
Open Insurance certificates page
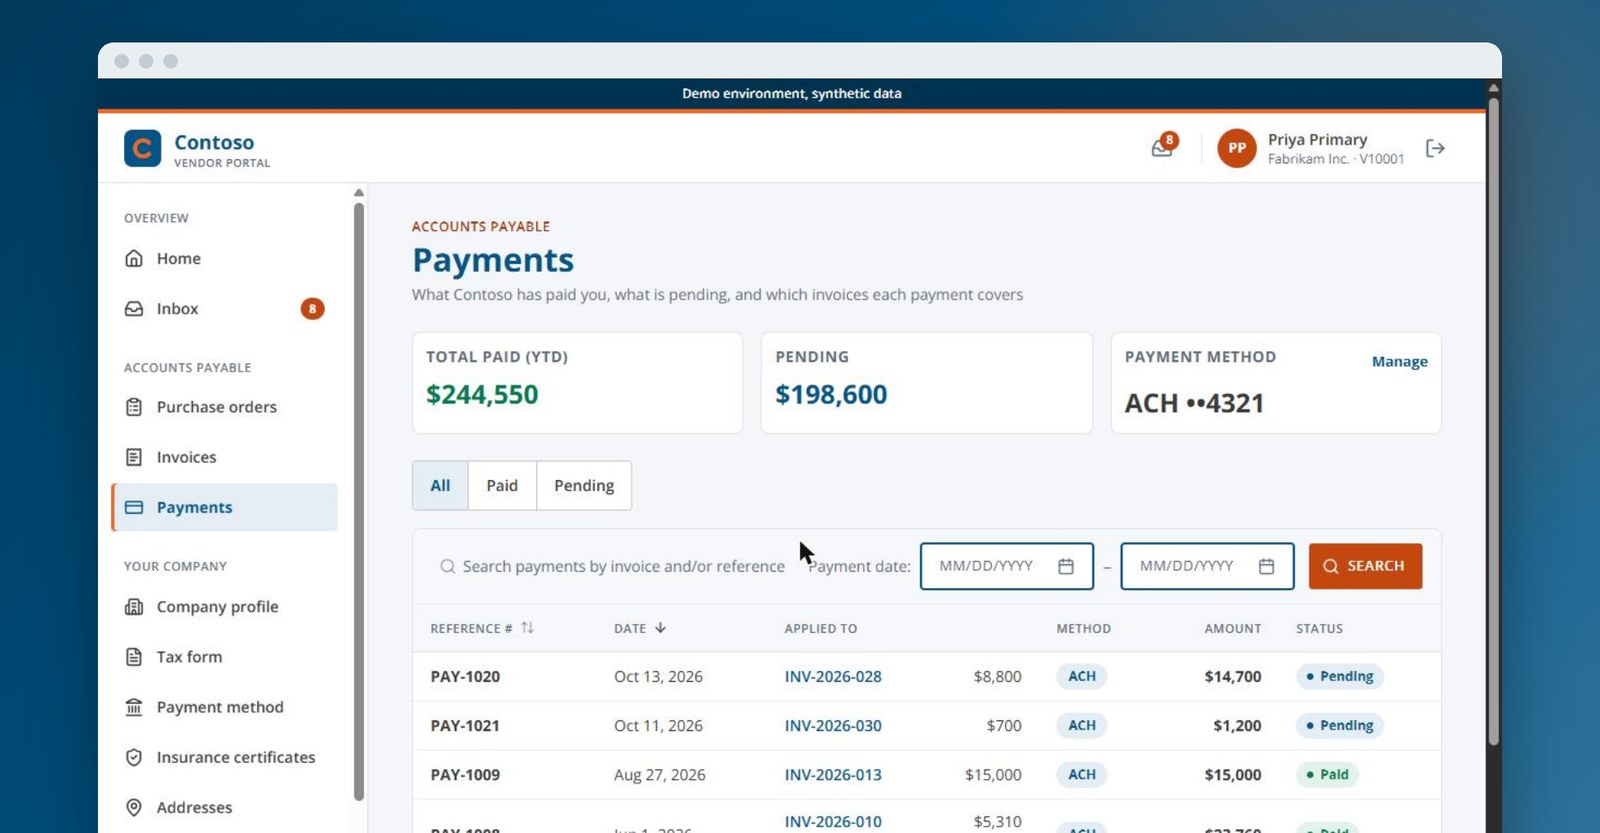(x=224, y=757)
